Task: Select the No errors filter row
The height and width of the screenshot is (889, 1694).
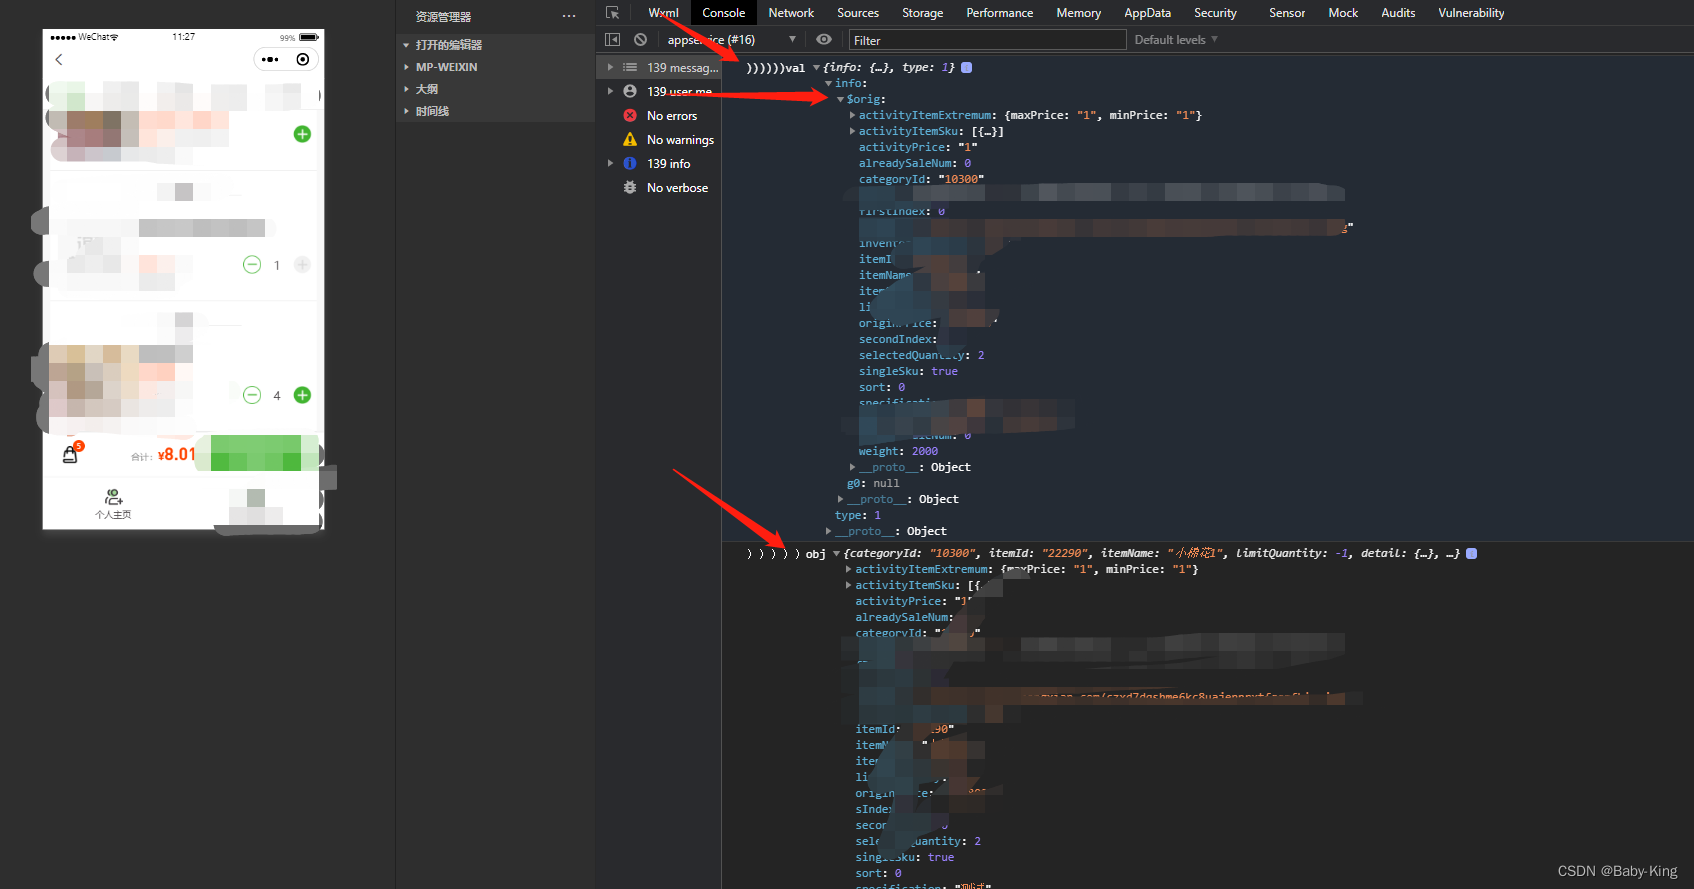Action: pos(659,116)
